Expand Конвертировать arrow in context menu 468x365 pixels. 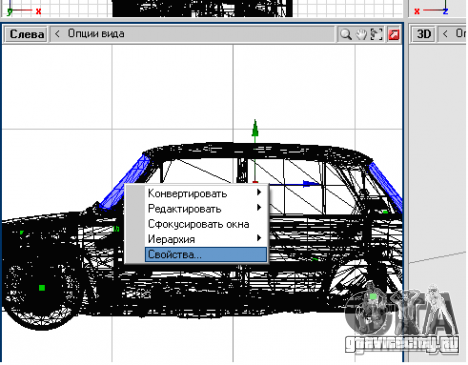[259, 192]
